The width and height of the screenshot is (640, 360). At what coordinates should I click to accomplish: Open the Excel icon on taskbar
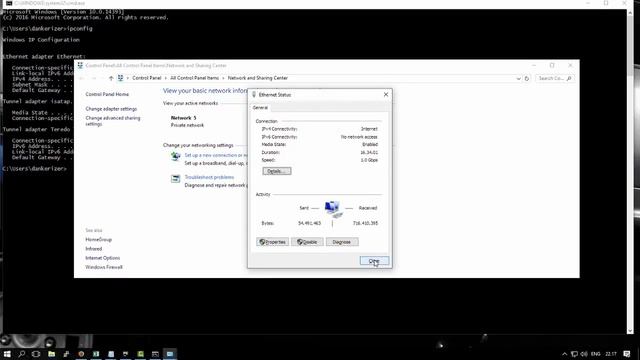tap(96, 353)
